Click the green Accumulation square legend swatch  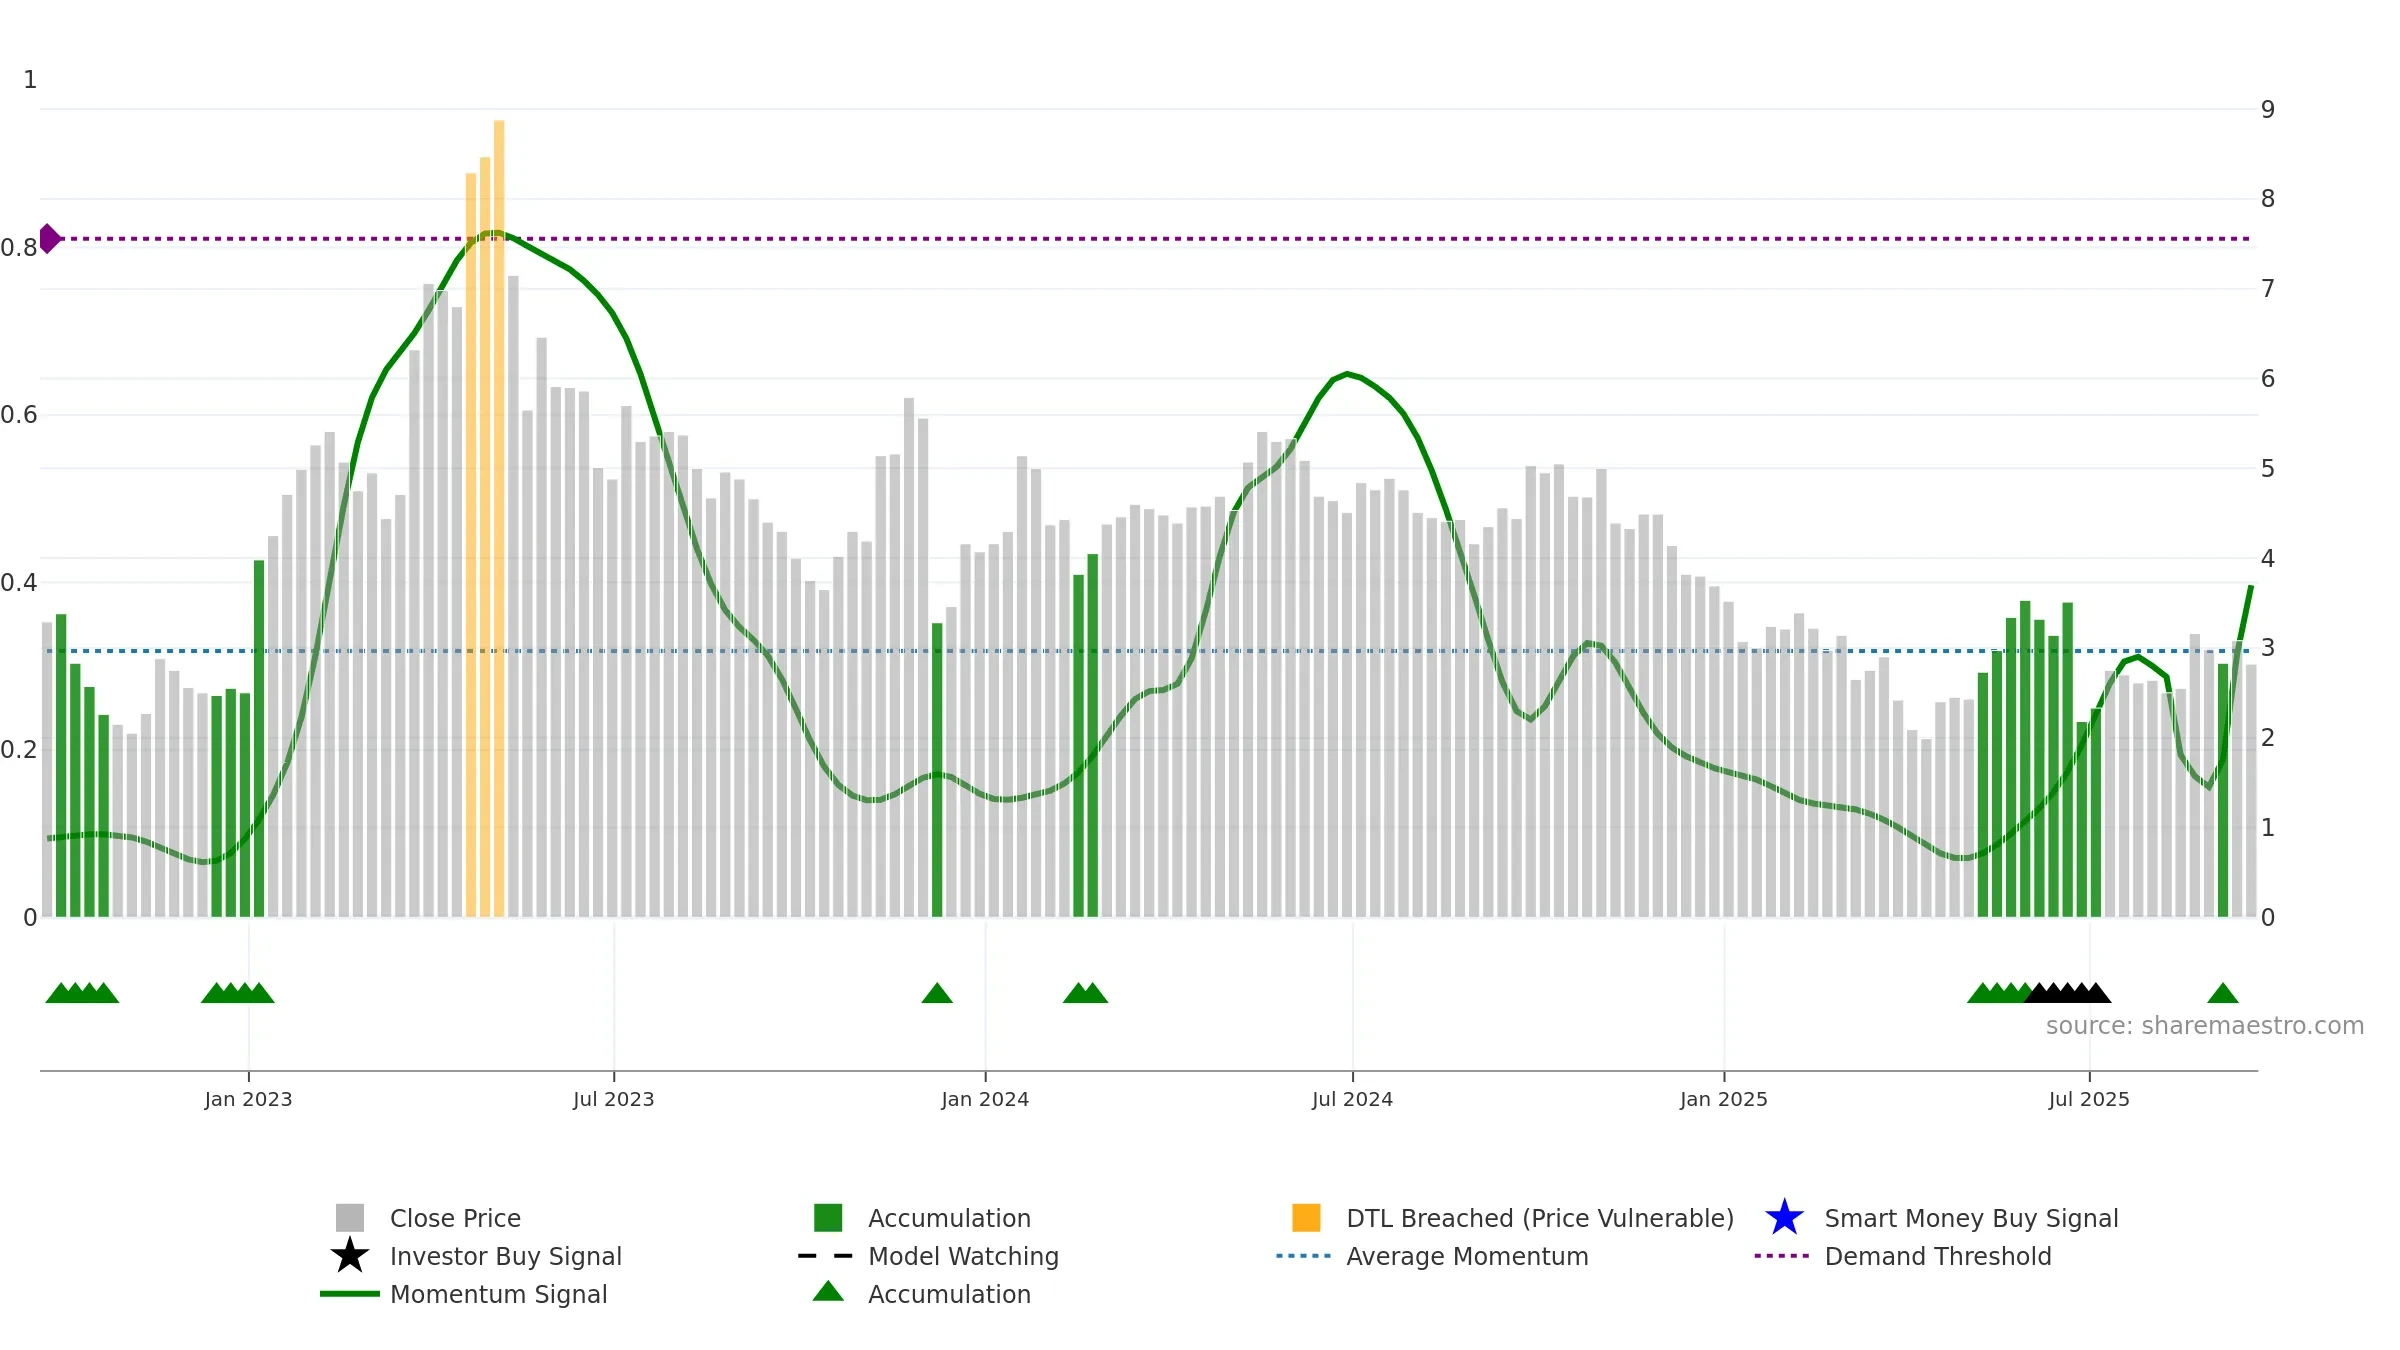(x=828, y=1218)
